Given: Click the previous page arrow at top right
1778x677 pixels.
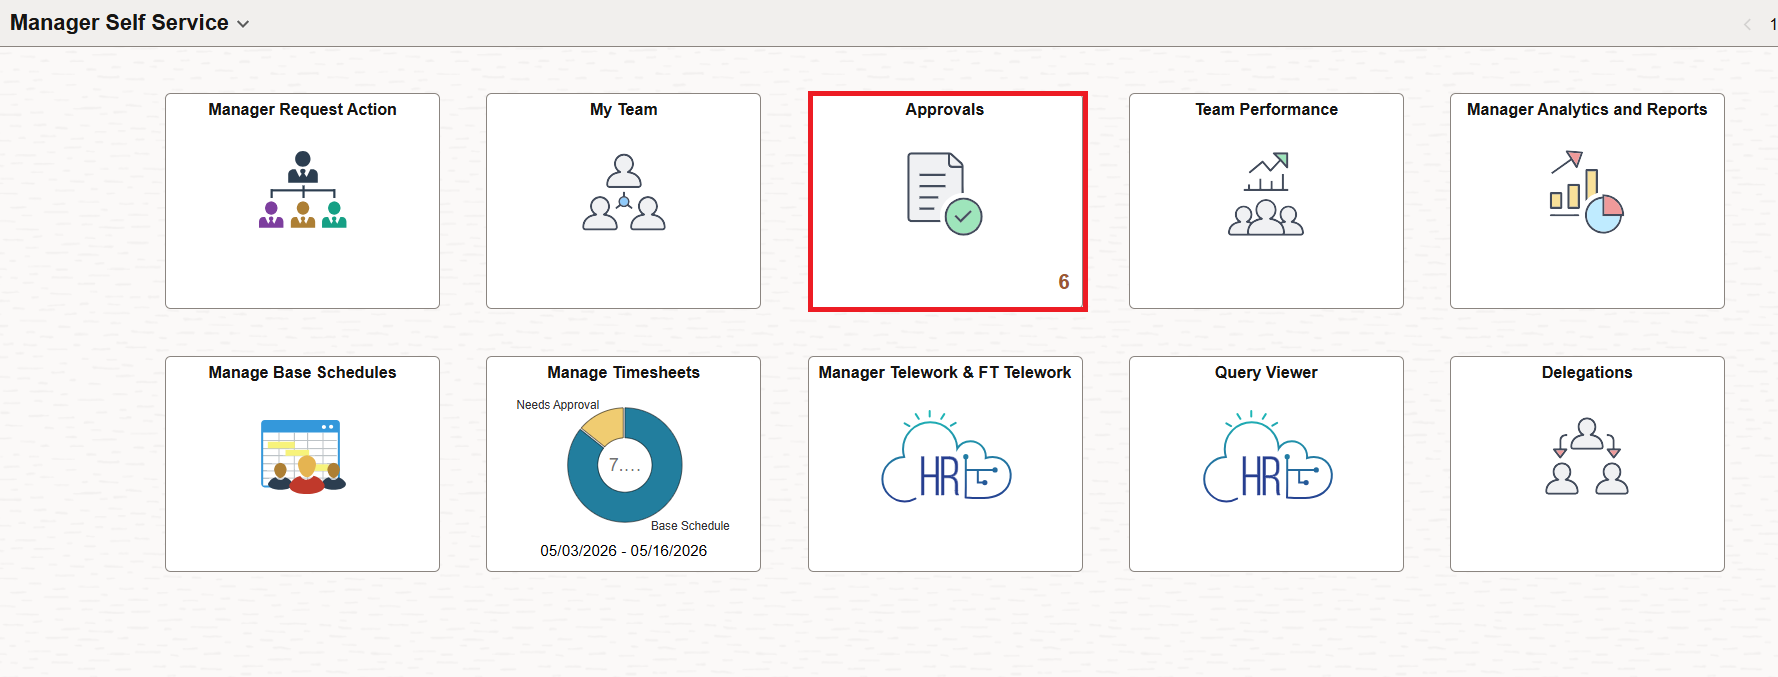Looking at the screenshot, I should pos(1747,24).
